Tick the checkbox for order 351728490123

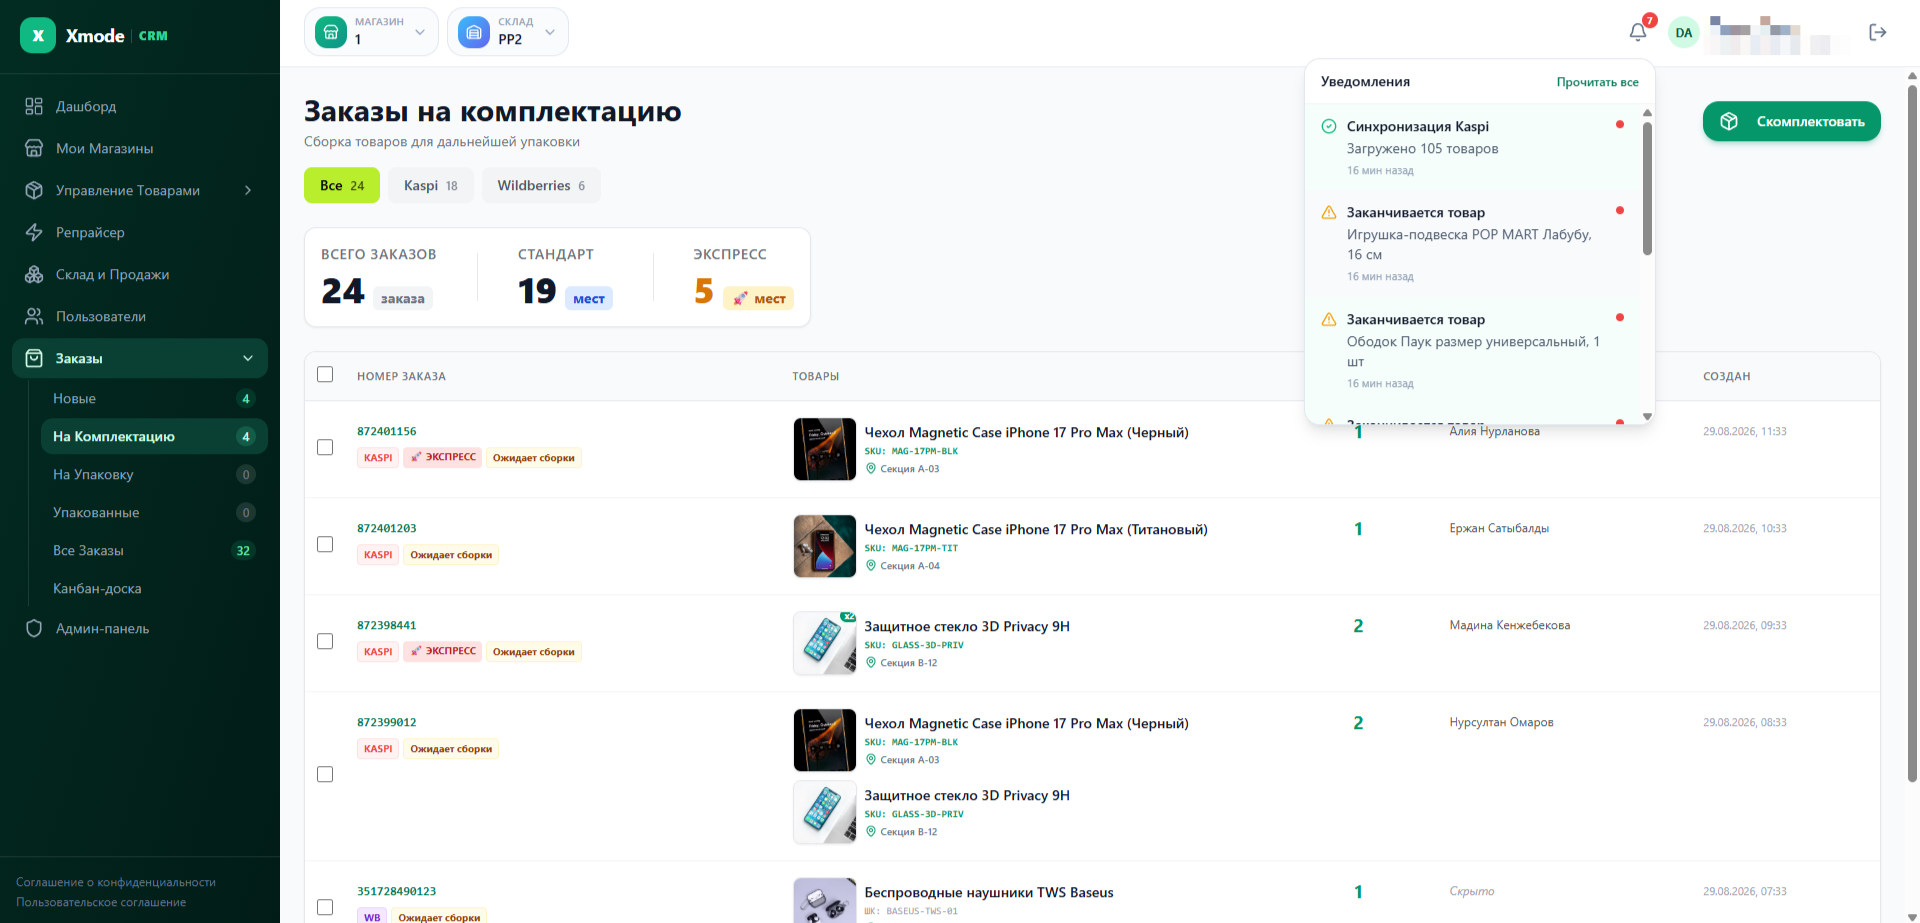click(325, 907)
